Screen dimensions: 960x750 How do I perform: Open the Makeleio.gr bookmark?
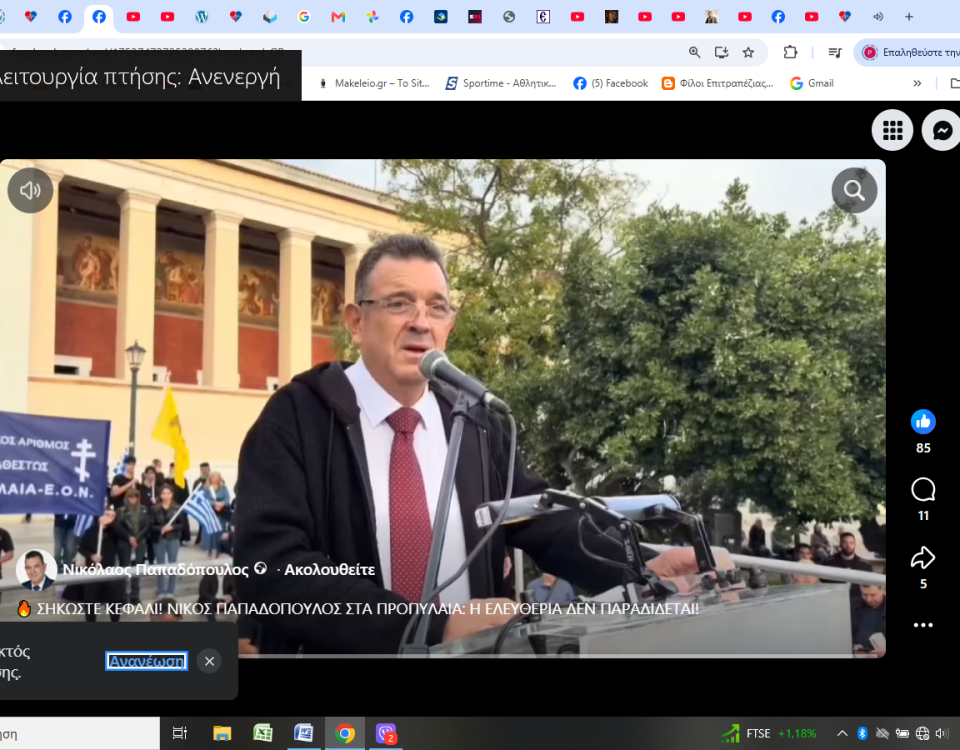374,83
